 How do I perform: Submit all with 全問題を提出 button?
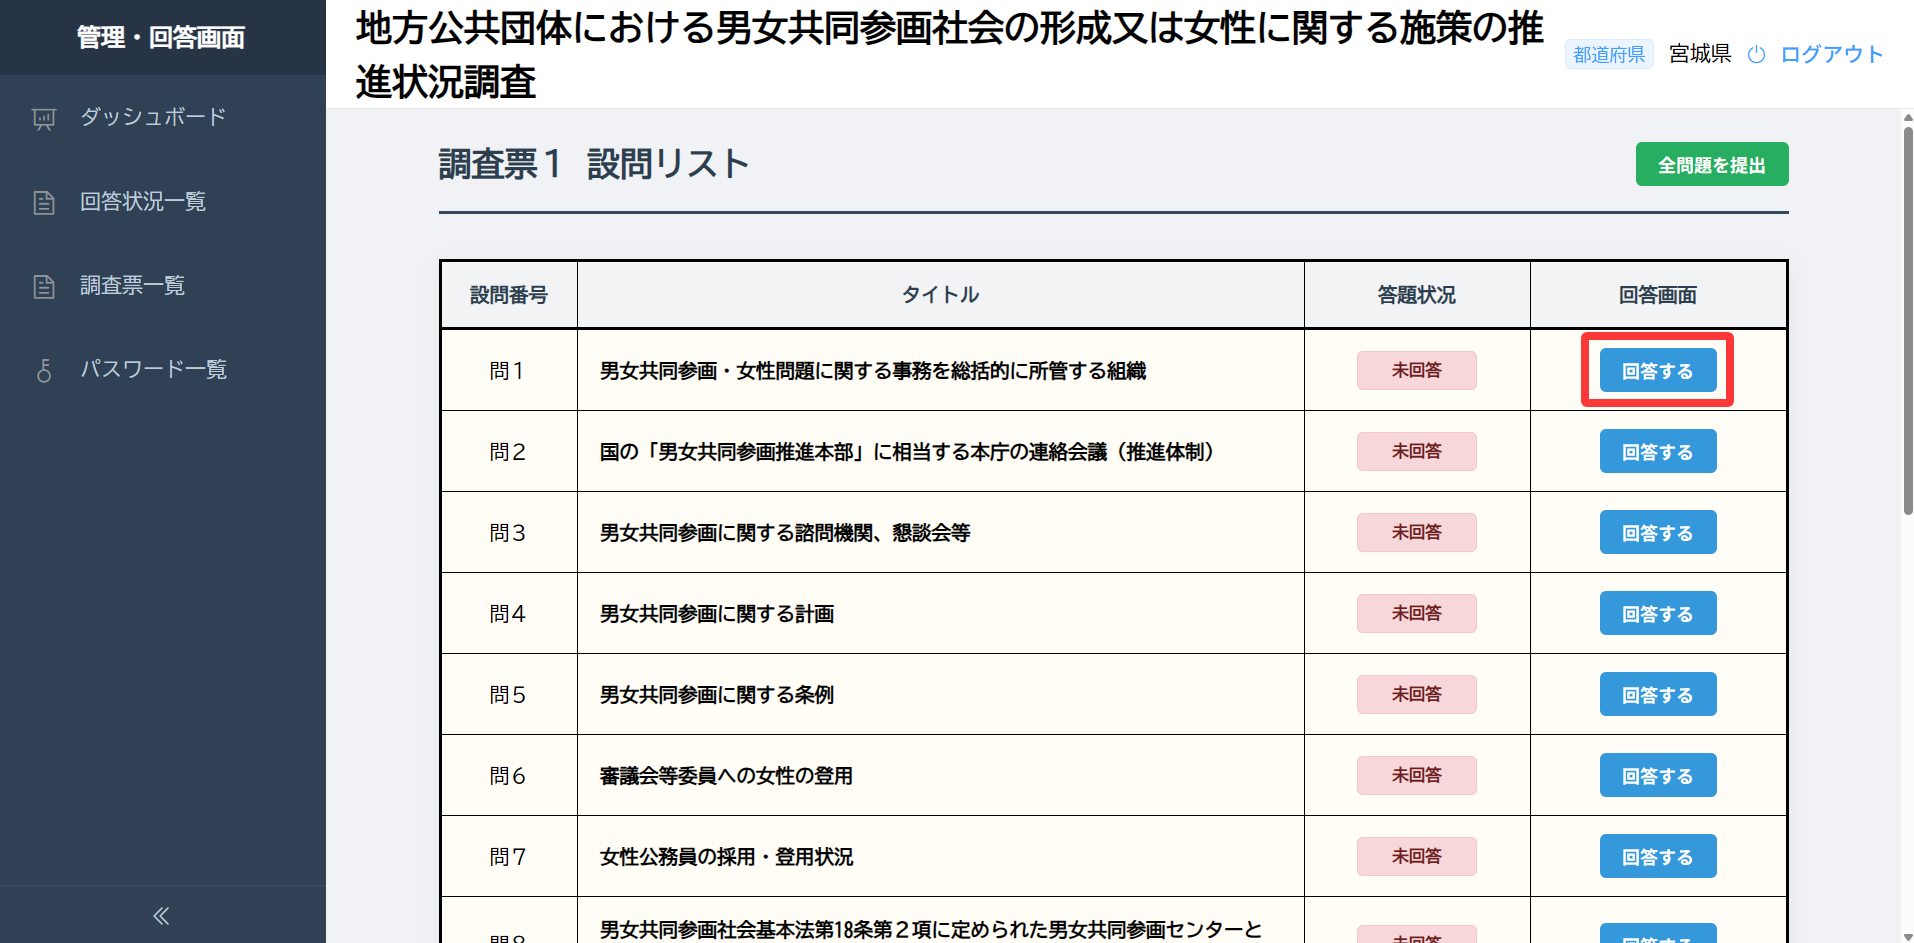(1712, 165)
